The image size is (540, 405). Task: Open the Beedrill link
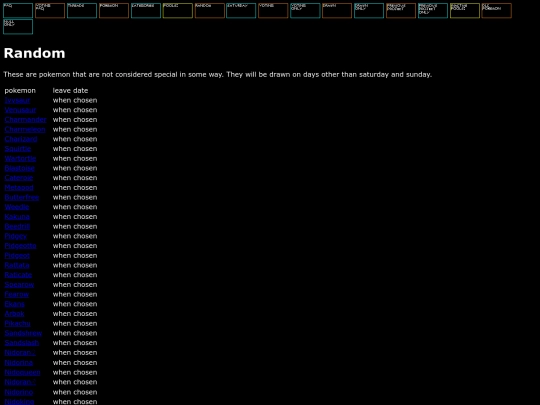17,226
